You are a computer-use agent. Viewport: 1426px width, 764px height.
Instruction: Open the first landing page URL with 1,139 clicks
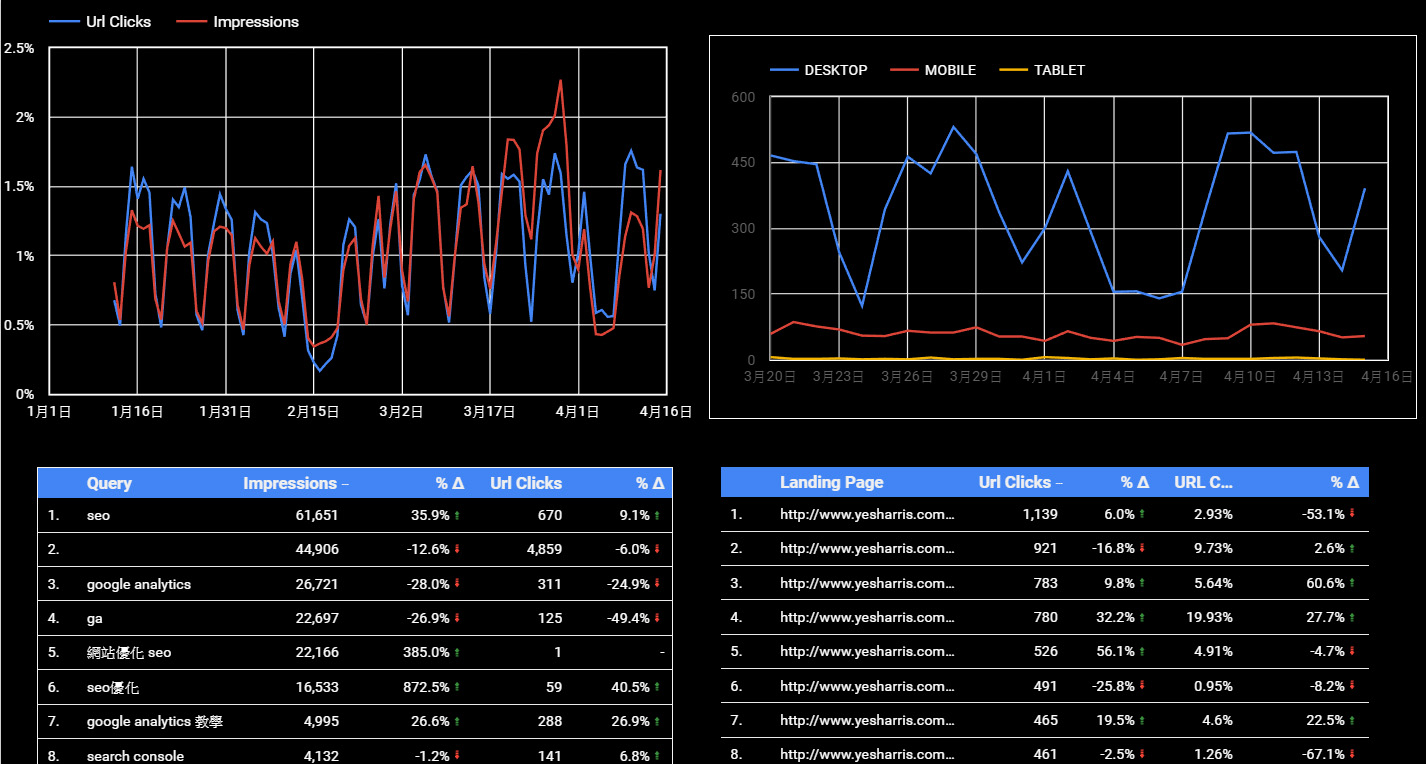tap(867, 514)
